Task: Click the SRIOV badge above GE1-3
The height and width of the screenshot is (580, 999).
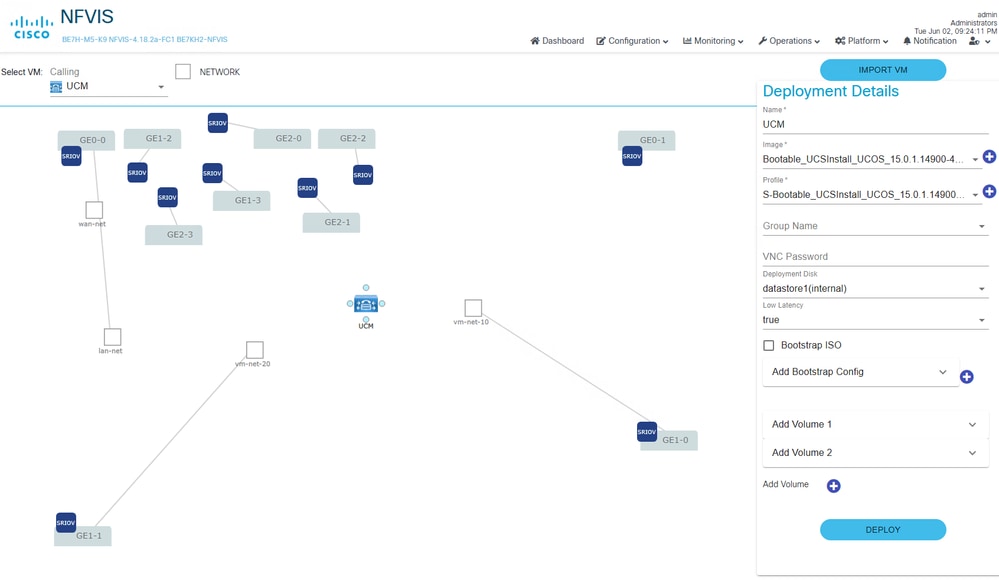Action: tap(212, 173)
